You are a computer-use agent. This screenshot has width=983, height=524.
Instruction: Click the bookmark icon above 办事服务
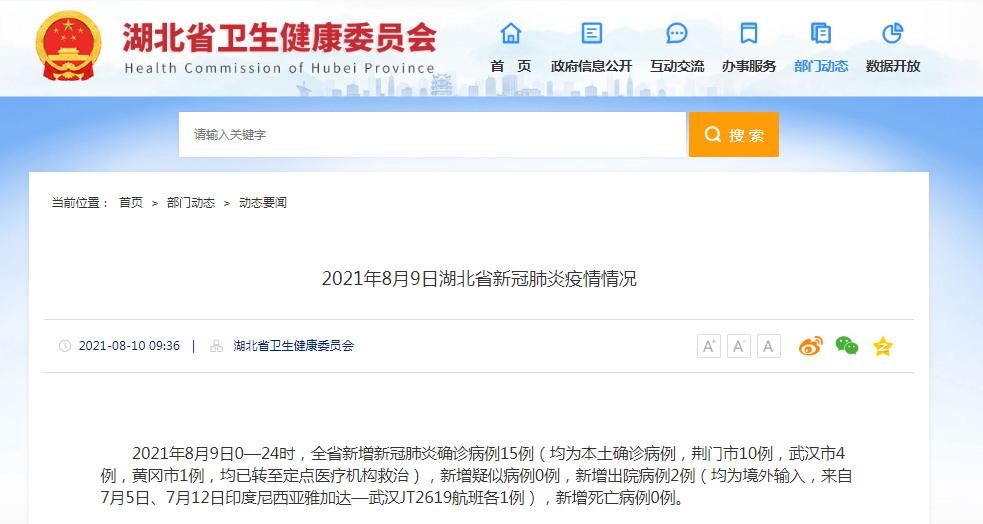click(x=748, y=33)
